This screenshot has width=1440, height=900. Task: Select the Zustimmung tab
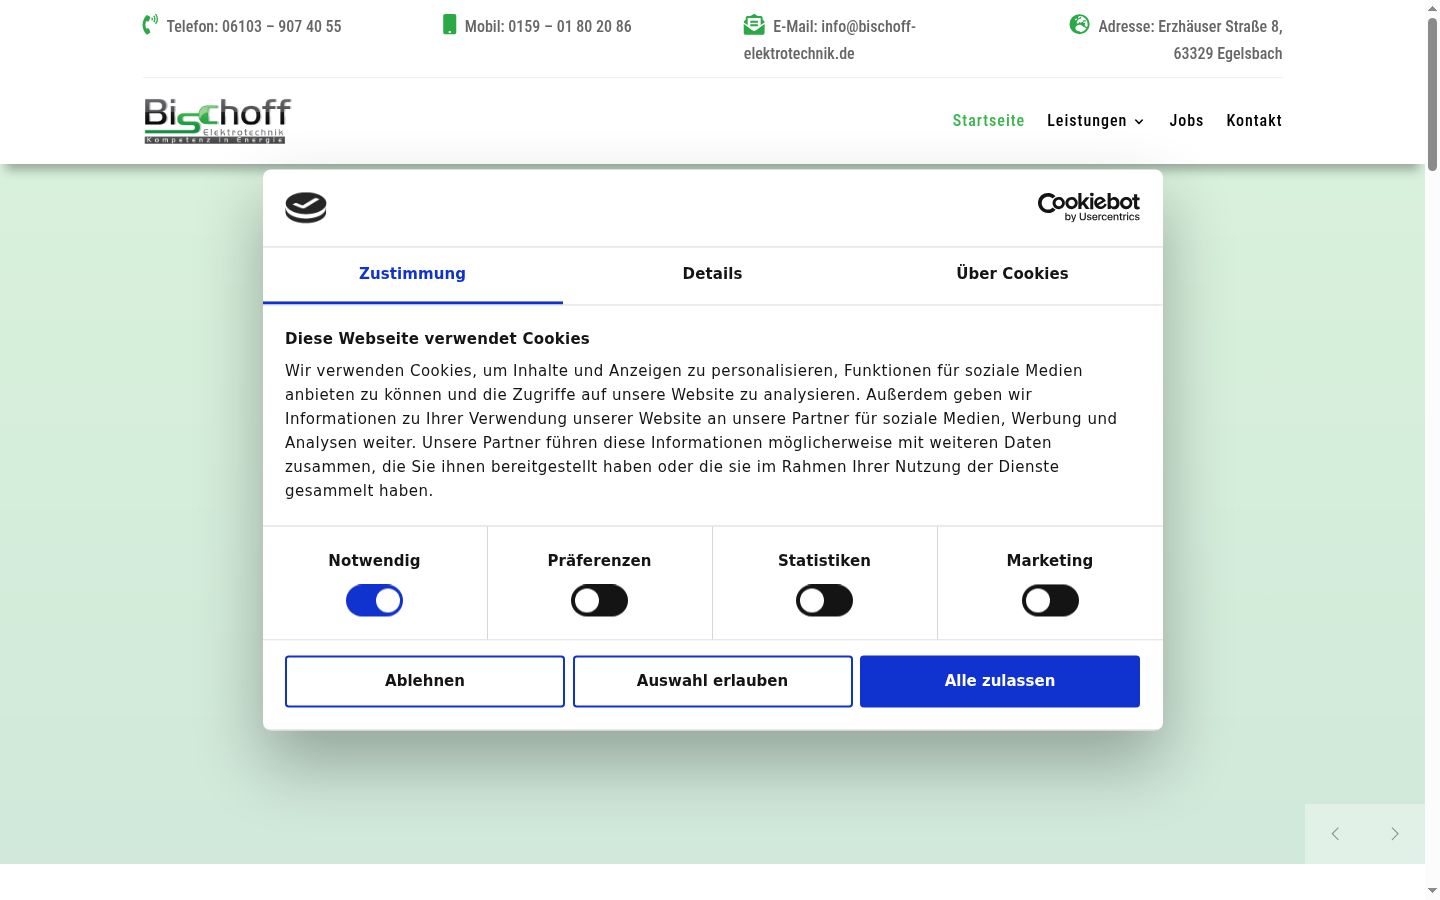[412, 274]
